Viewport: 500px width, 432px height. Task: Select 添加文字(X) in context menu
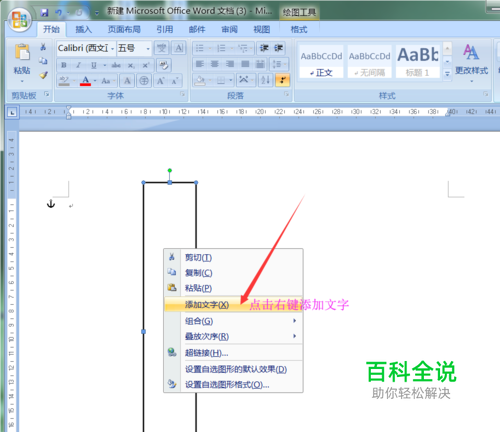tap(233, 304)
